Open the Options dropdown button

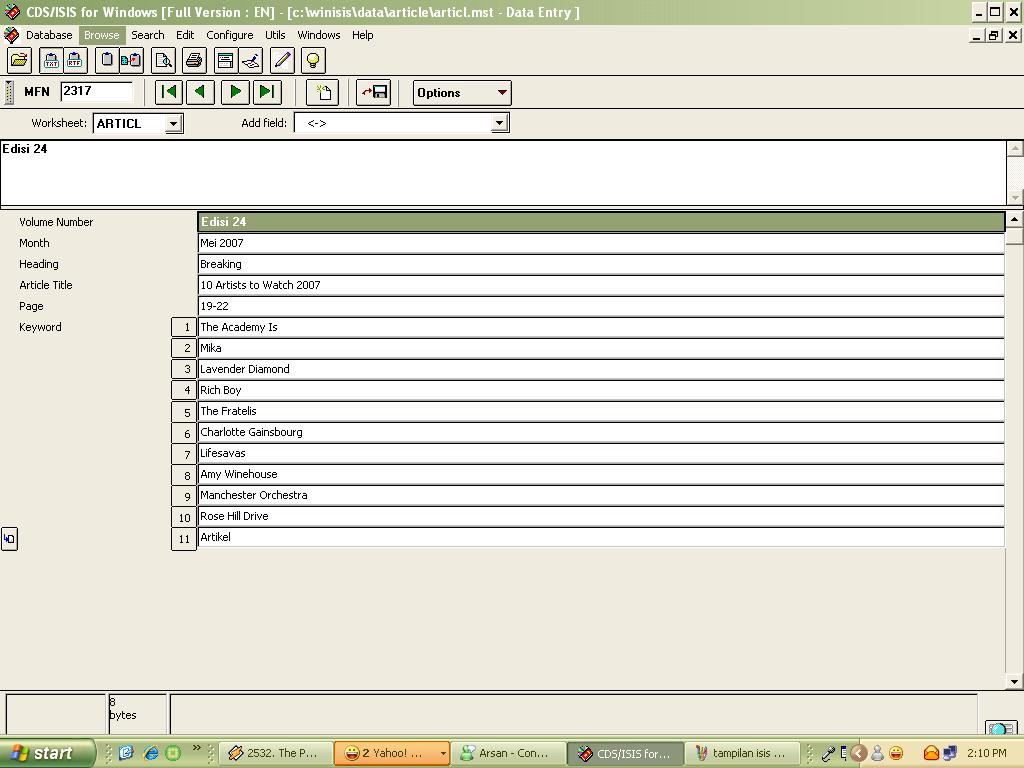[x=462, y=93]
